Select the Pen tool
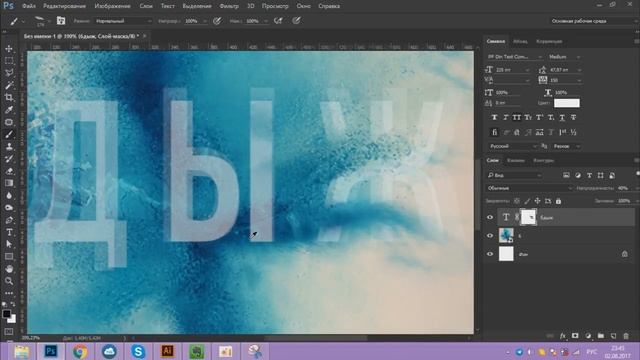 click(x=9, y=220)
